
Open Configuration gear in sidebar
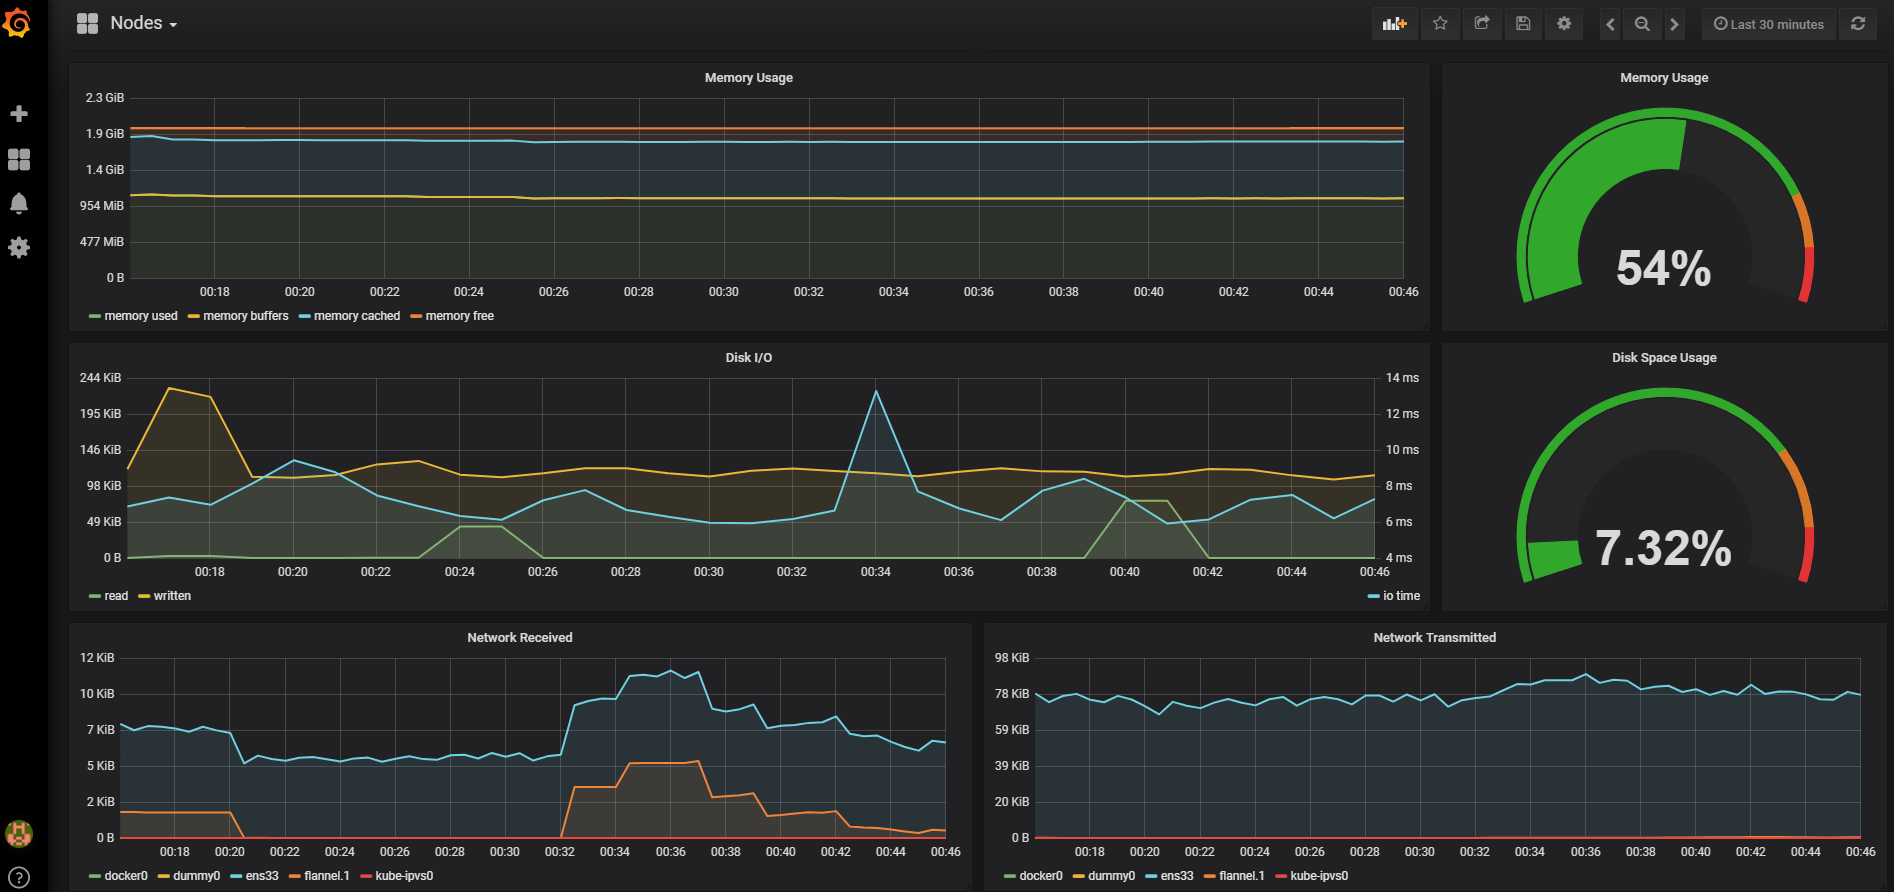18,247
